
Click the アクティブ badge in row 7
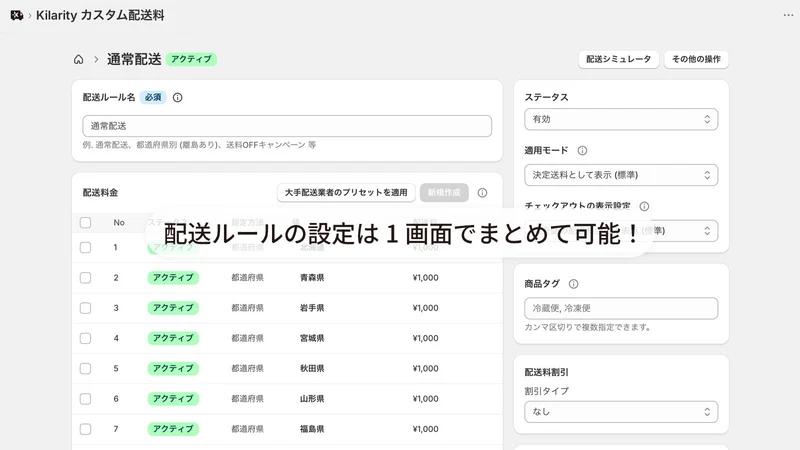pos(173,429)
